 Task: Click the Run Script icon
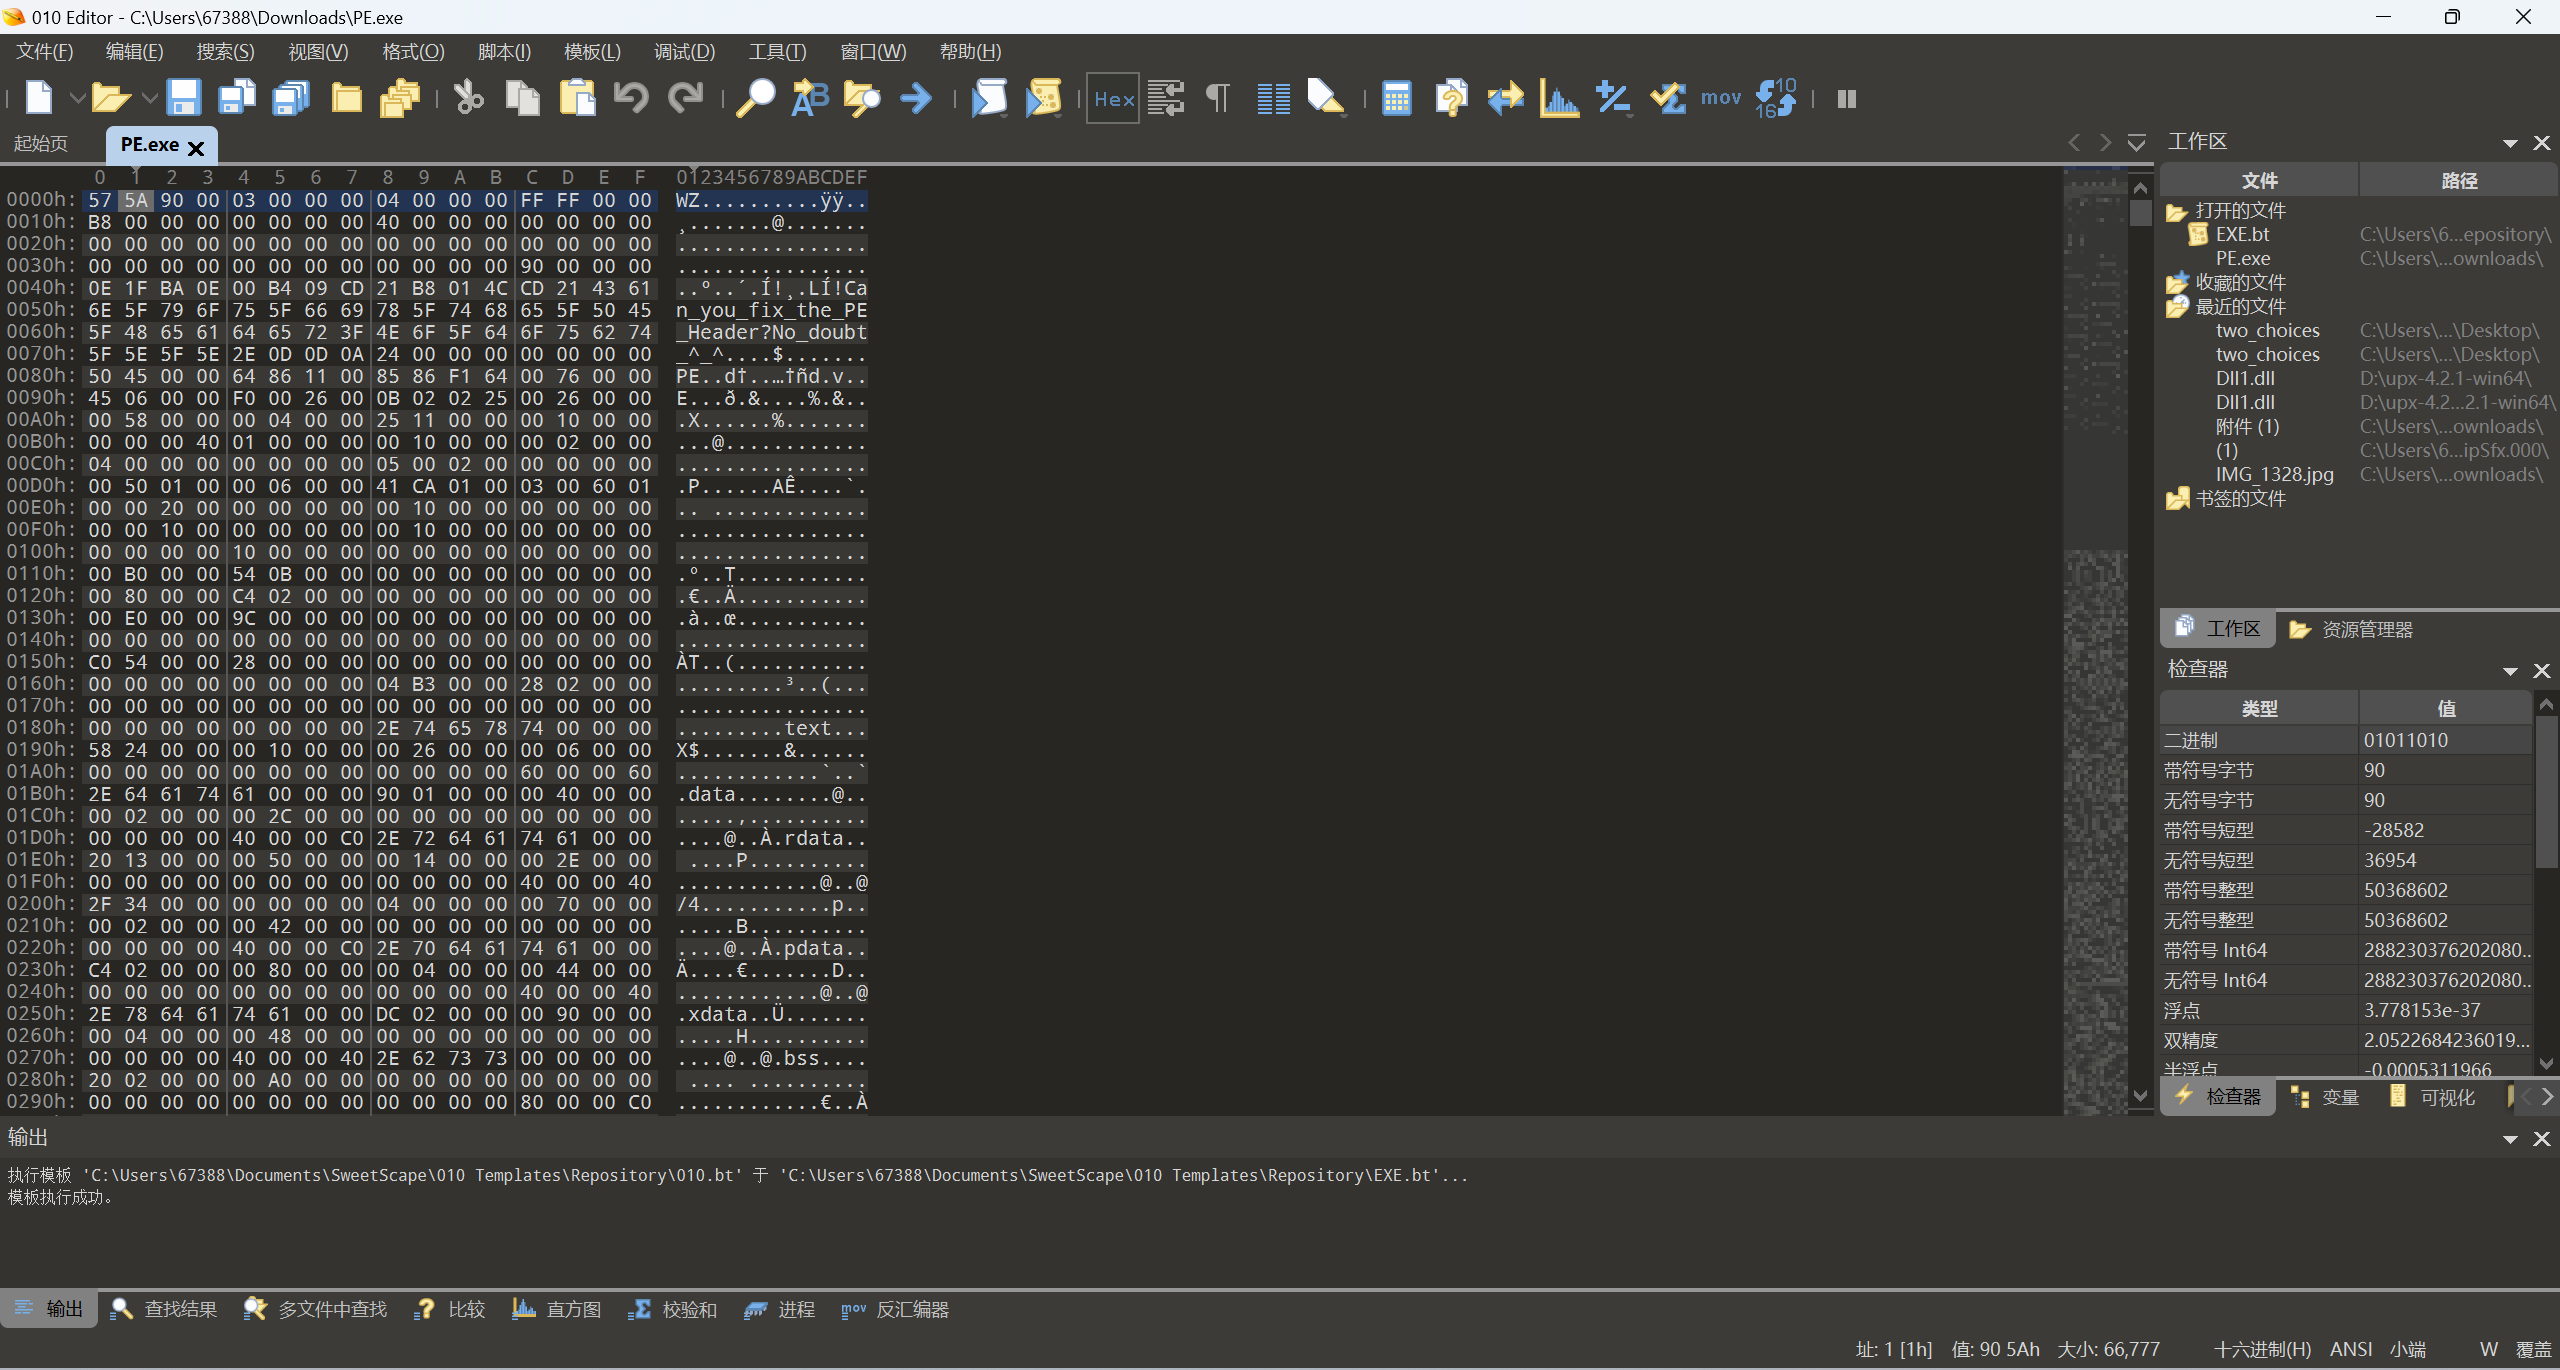pos(989,98)
